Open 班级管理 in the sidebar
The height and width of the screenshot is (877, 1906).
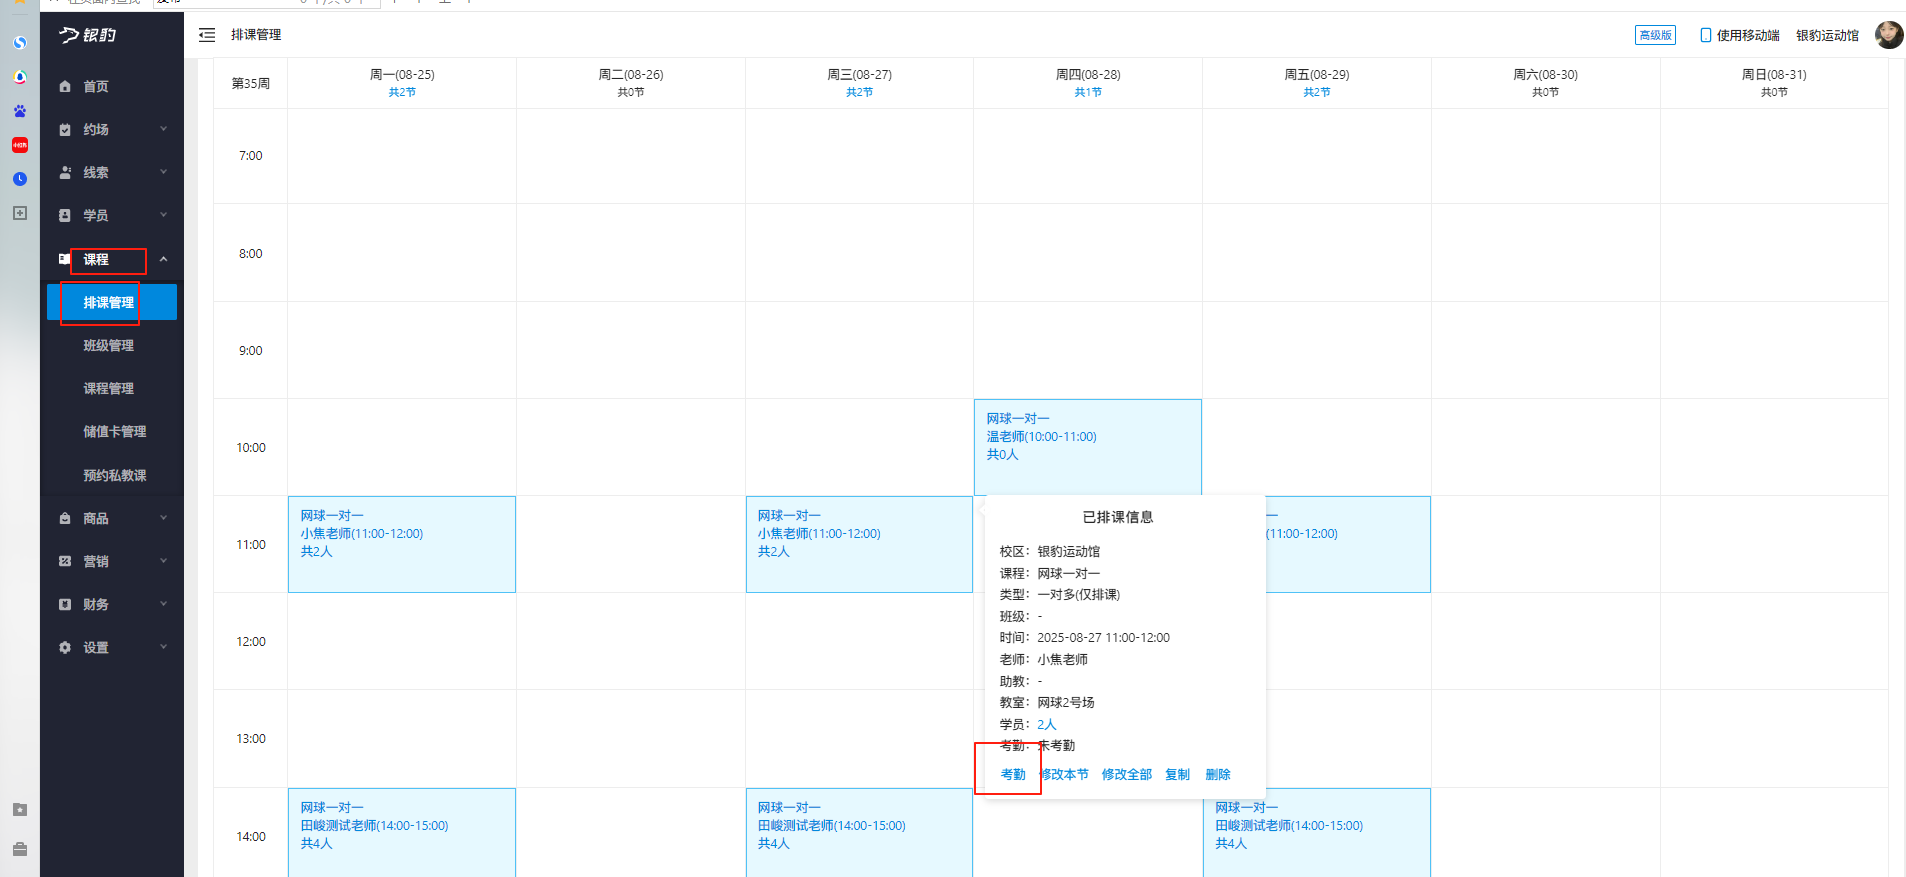[108, 346]
